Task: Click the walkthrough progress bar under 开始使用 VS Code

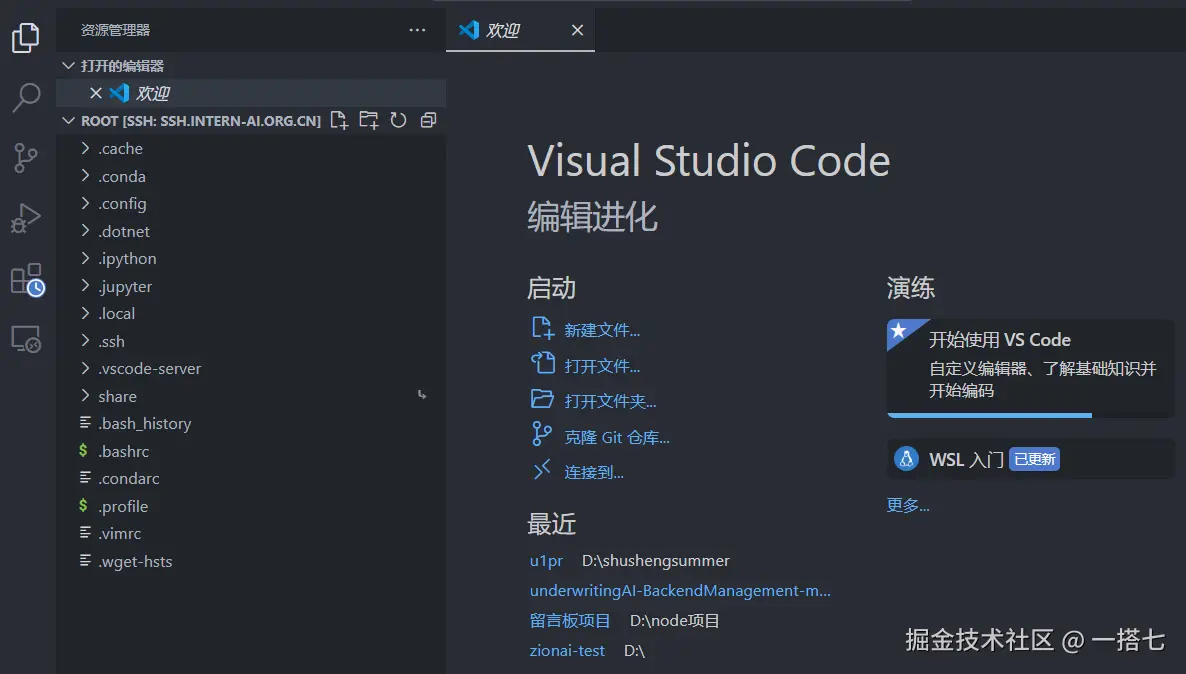Action: click(x=989, y=415)
